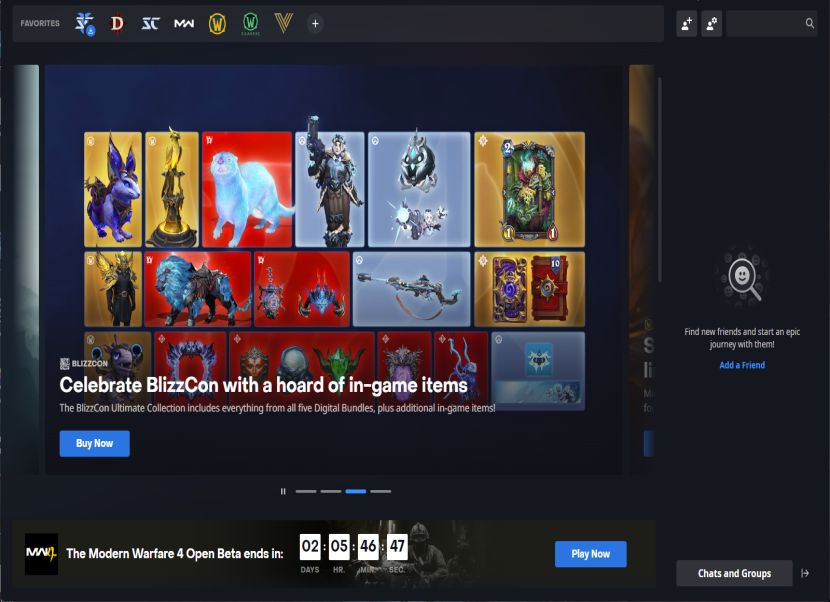Click Play Now for Modern Warfare beta
Image resolution: width=830 pixels, height=602 pixels.
(x=591, y=554)
